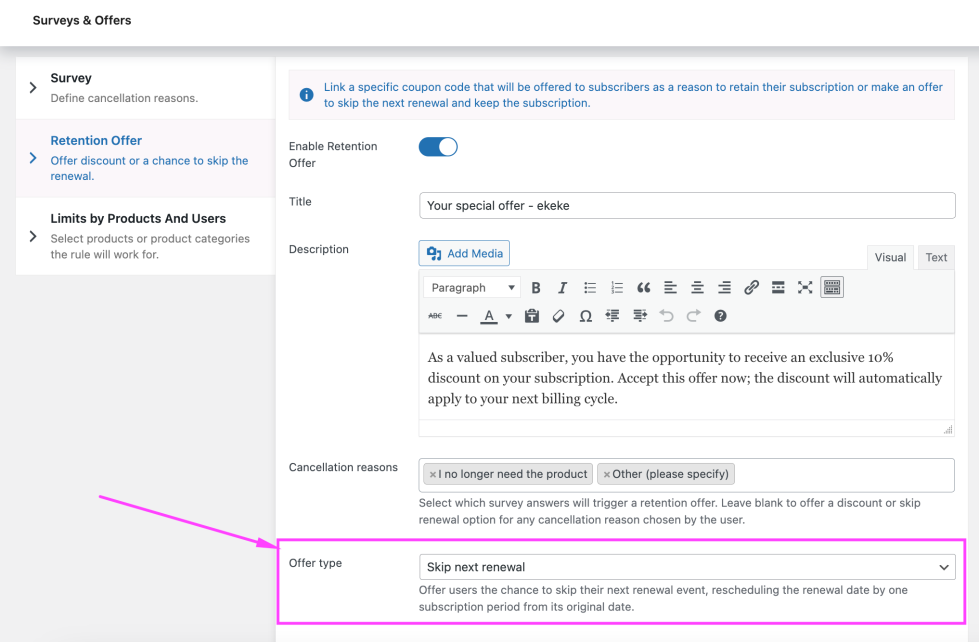Switch to the Text editor tab

click(936, 257)
